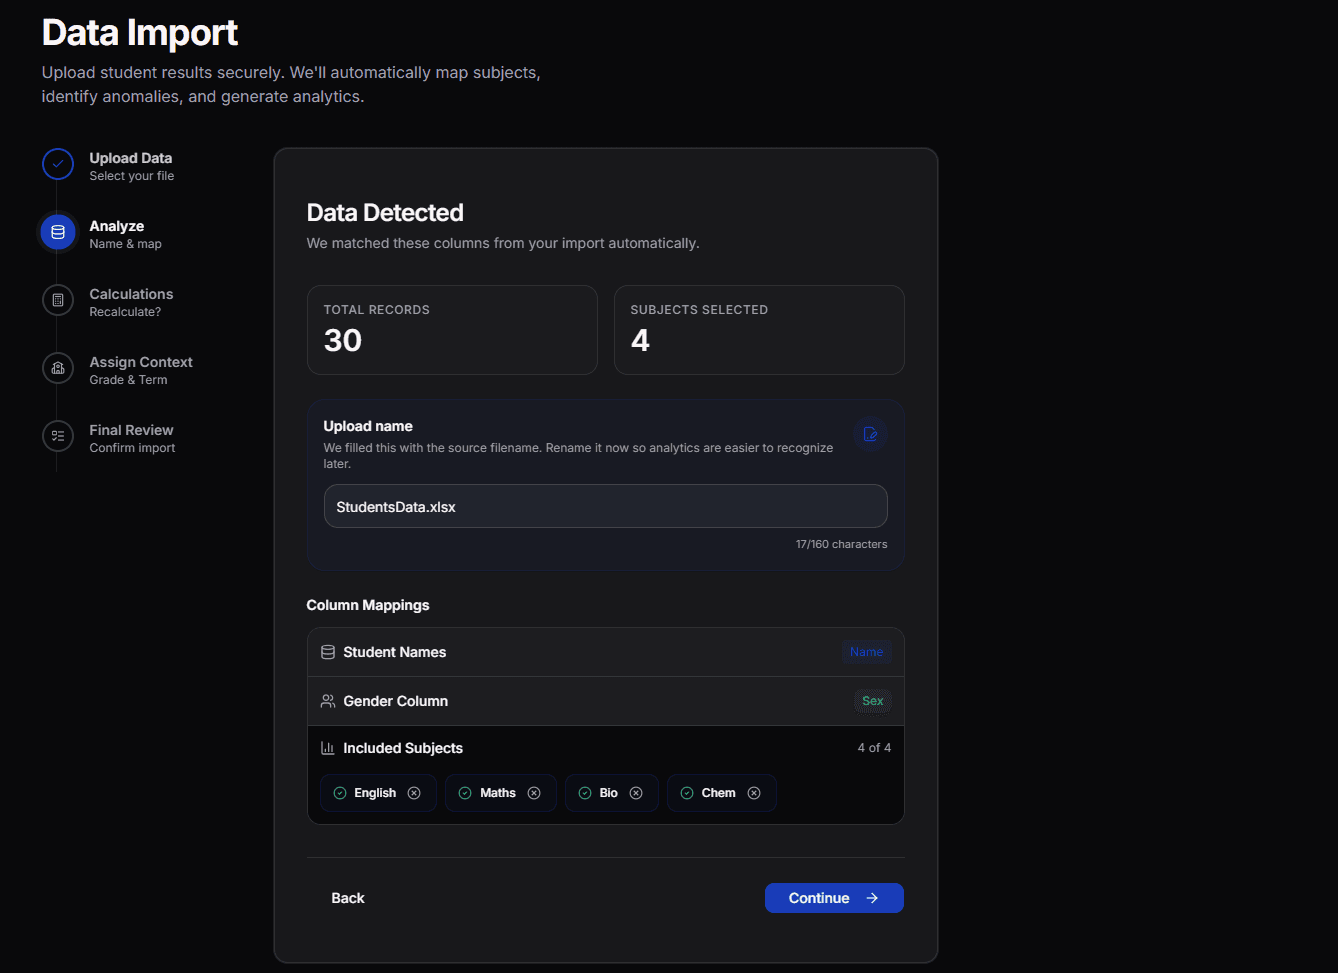The width and height of the screenshot is (1338, 973).
Task: Click the green check icon on Maths chip
Action: pos(465,793)
